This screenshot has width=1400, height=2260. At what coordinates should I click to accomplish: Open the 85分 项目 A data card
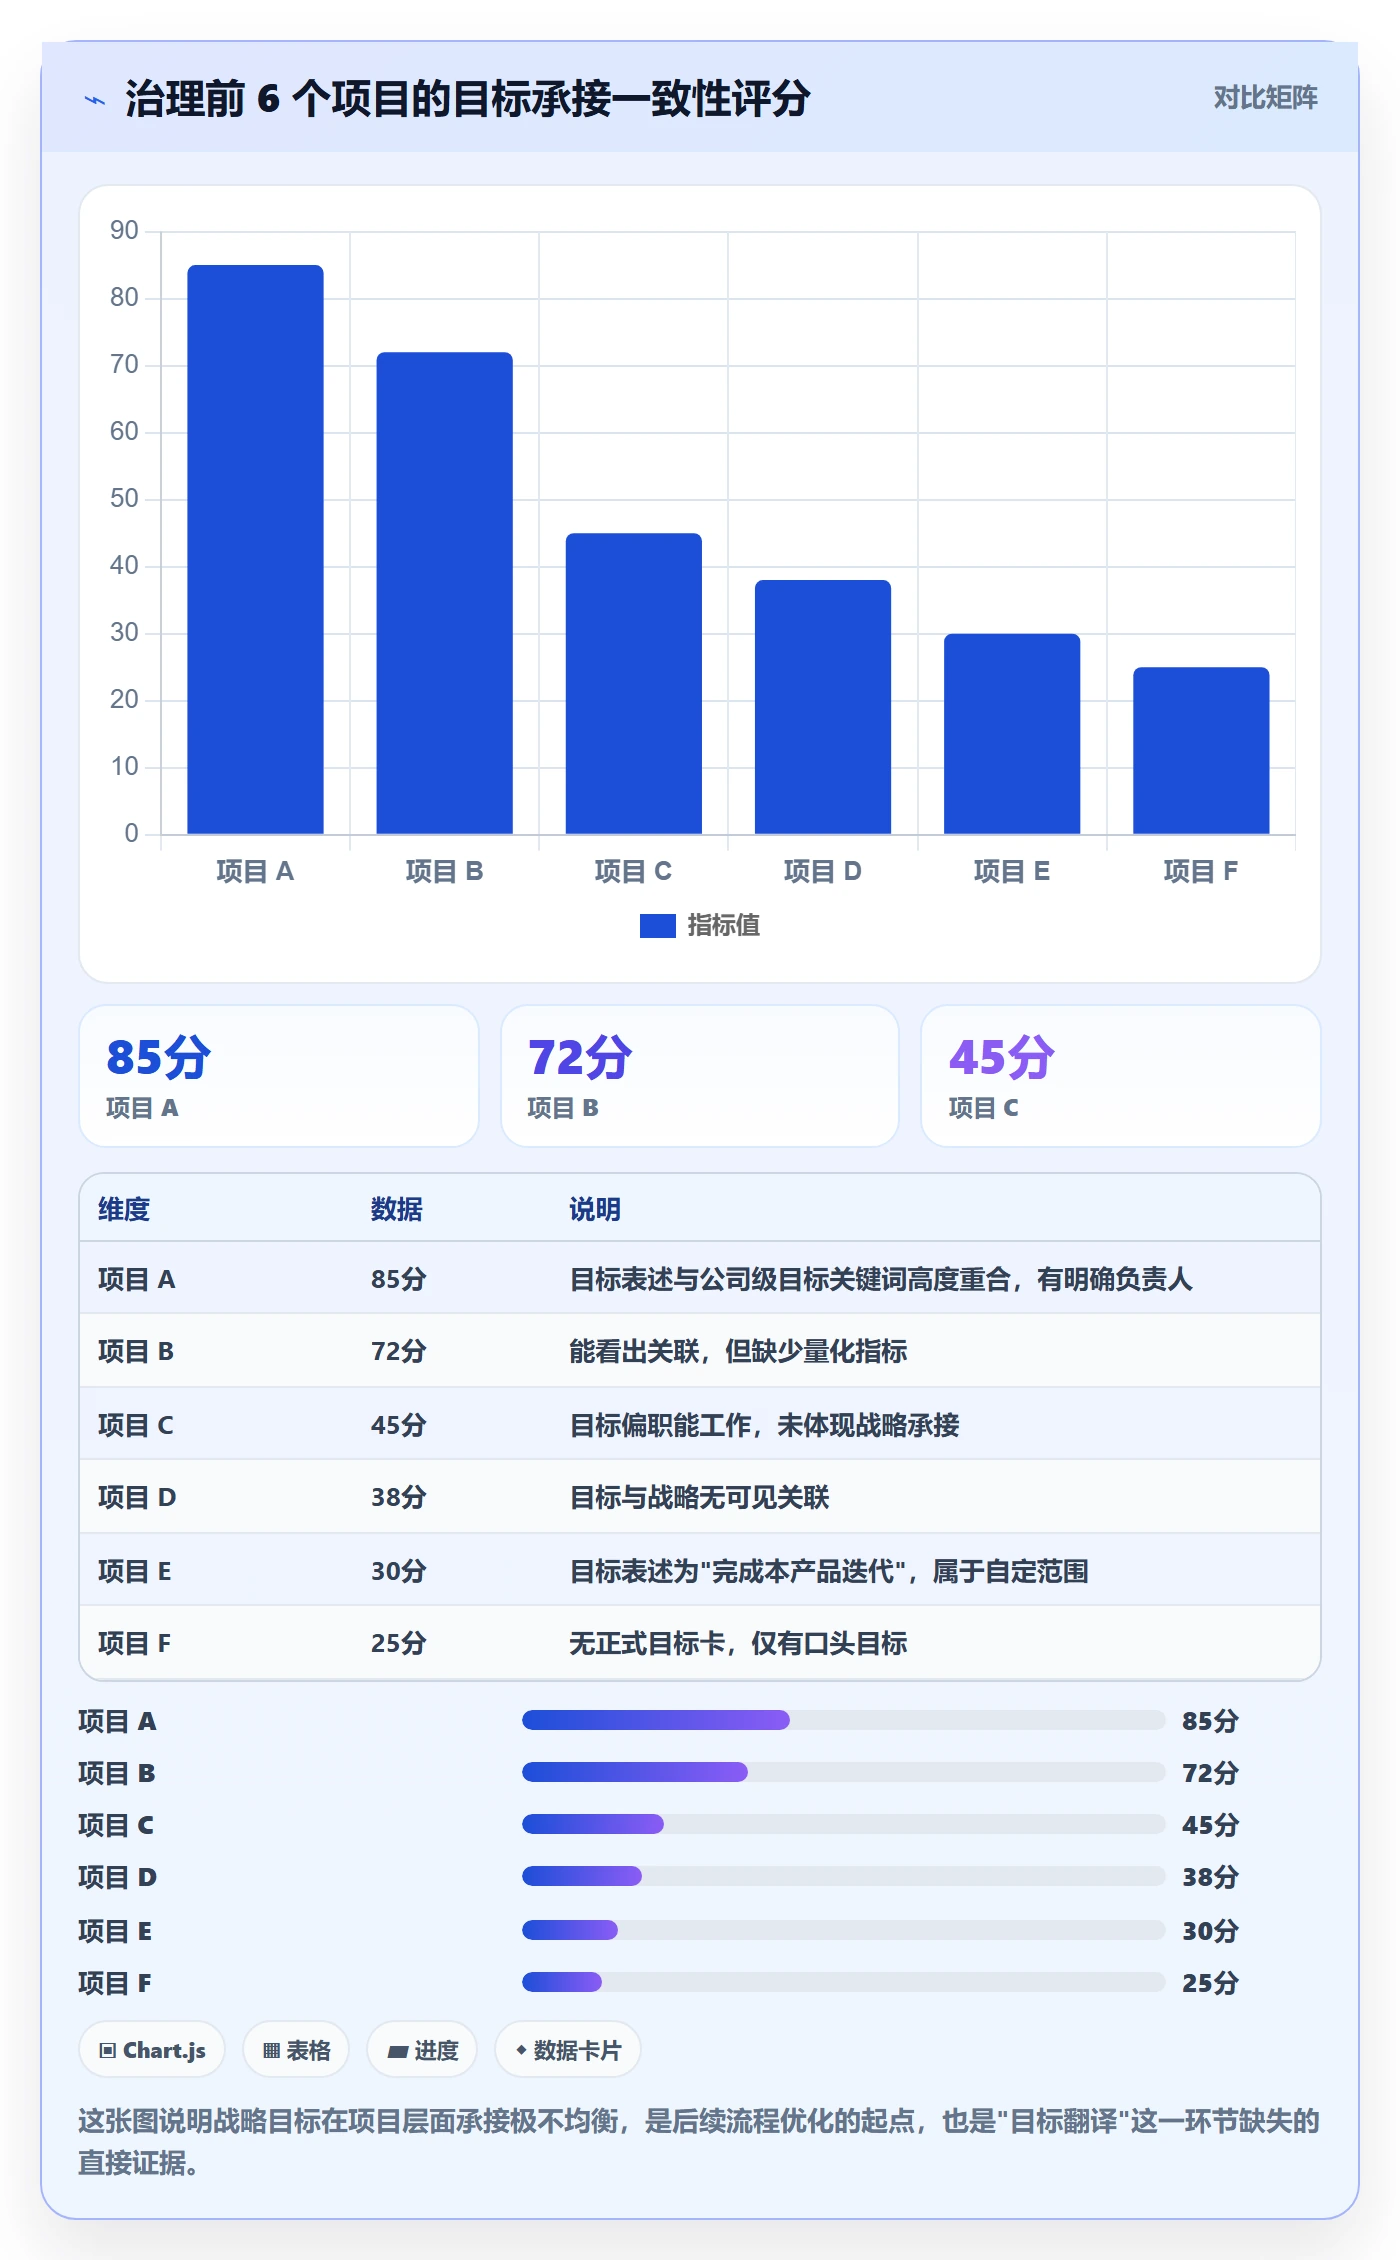coord(279,1076)
